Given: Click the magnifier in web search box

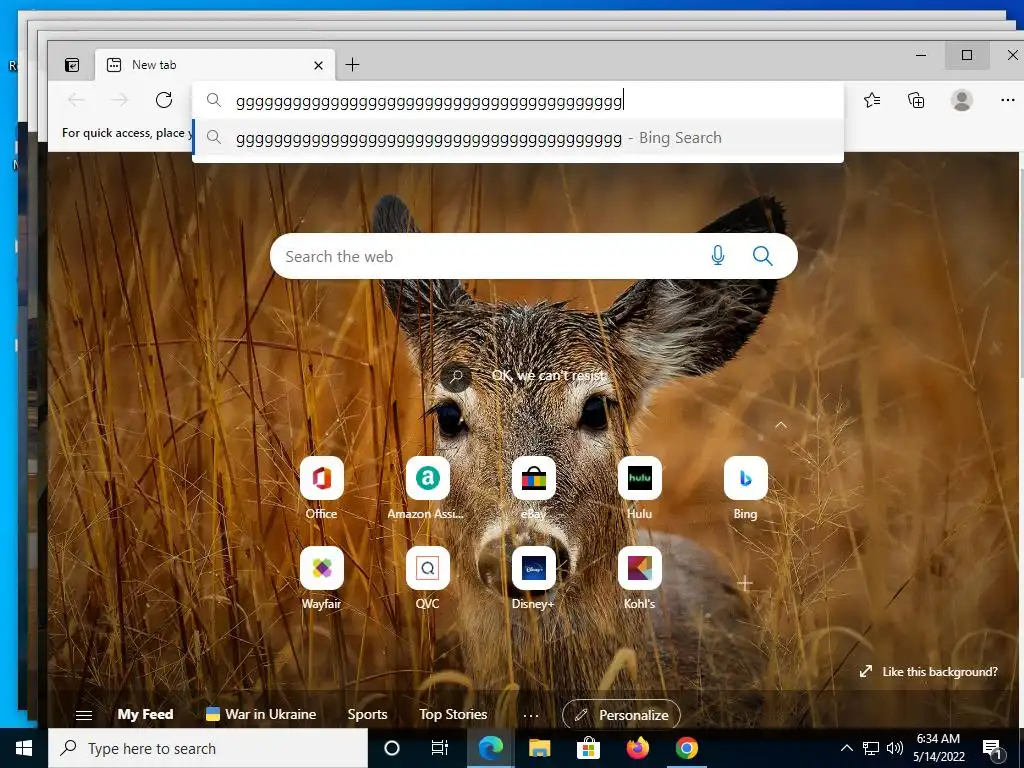Looking at the screenshot, I should coord(763,256).
